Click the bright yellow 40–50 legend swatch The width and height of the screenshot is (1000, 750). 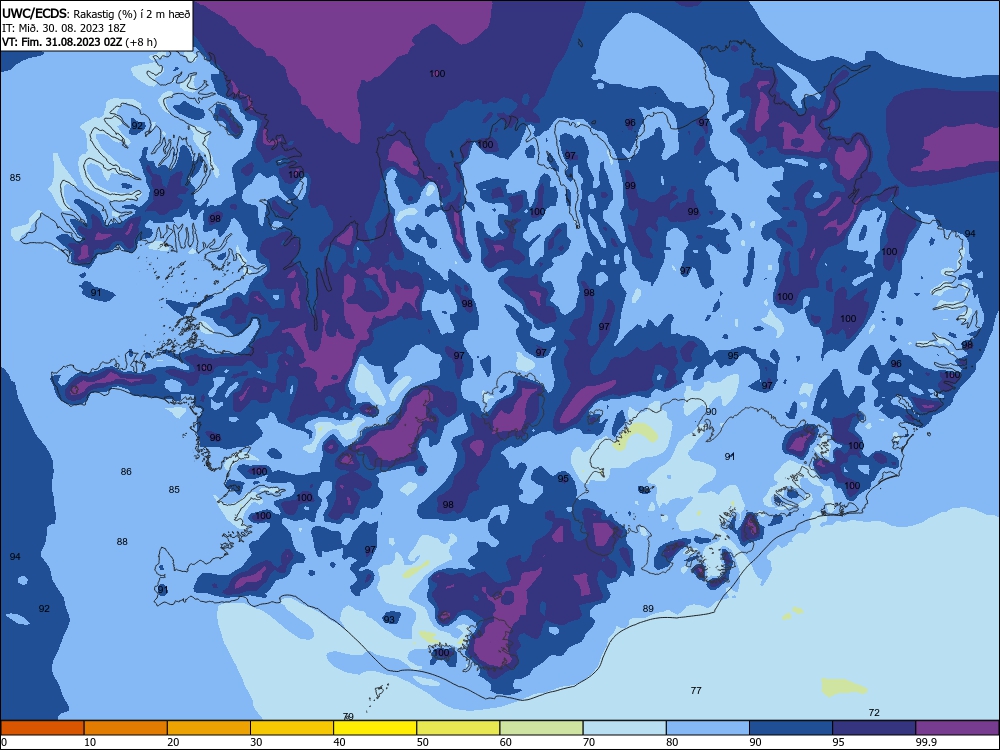point(375,728)
